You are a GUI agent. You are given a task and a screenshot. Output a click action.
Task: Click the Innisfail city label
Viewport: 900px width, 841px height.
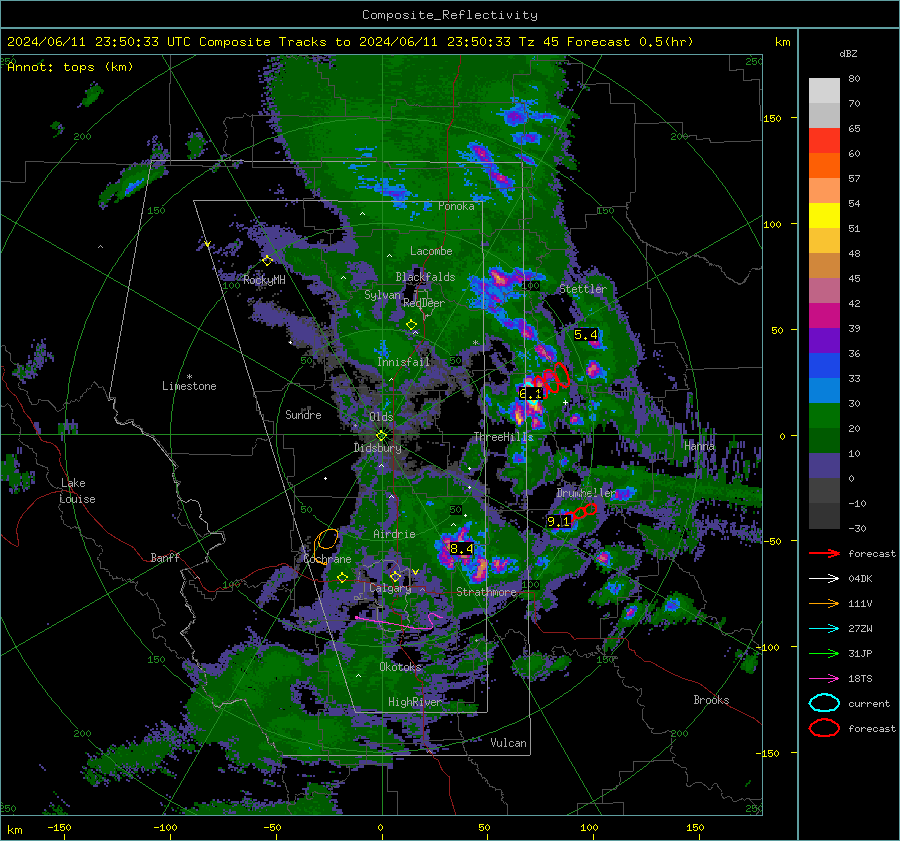tap(404, 362)
